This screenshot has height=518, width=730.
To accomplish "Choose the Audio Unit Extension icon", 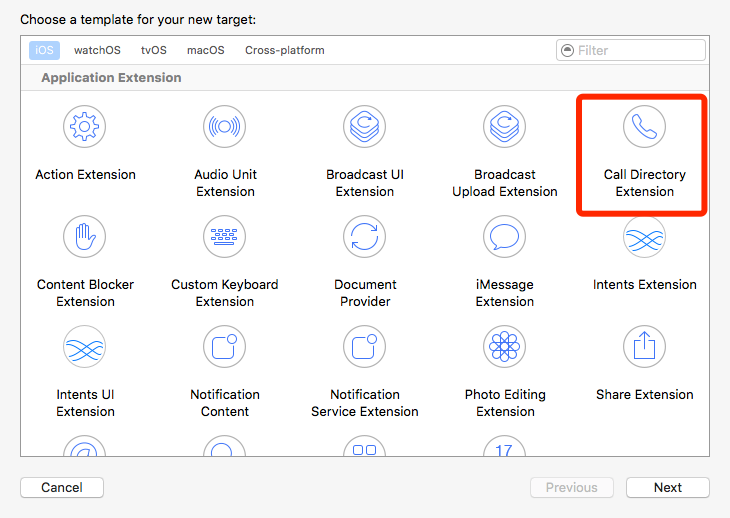I will [x=225, y=127].
